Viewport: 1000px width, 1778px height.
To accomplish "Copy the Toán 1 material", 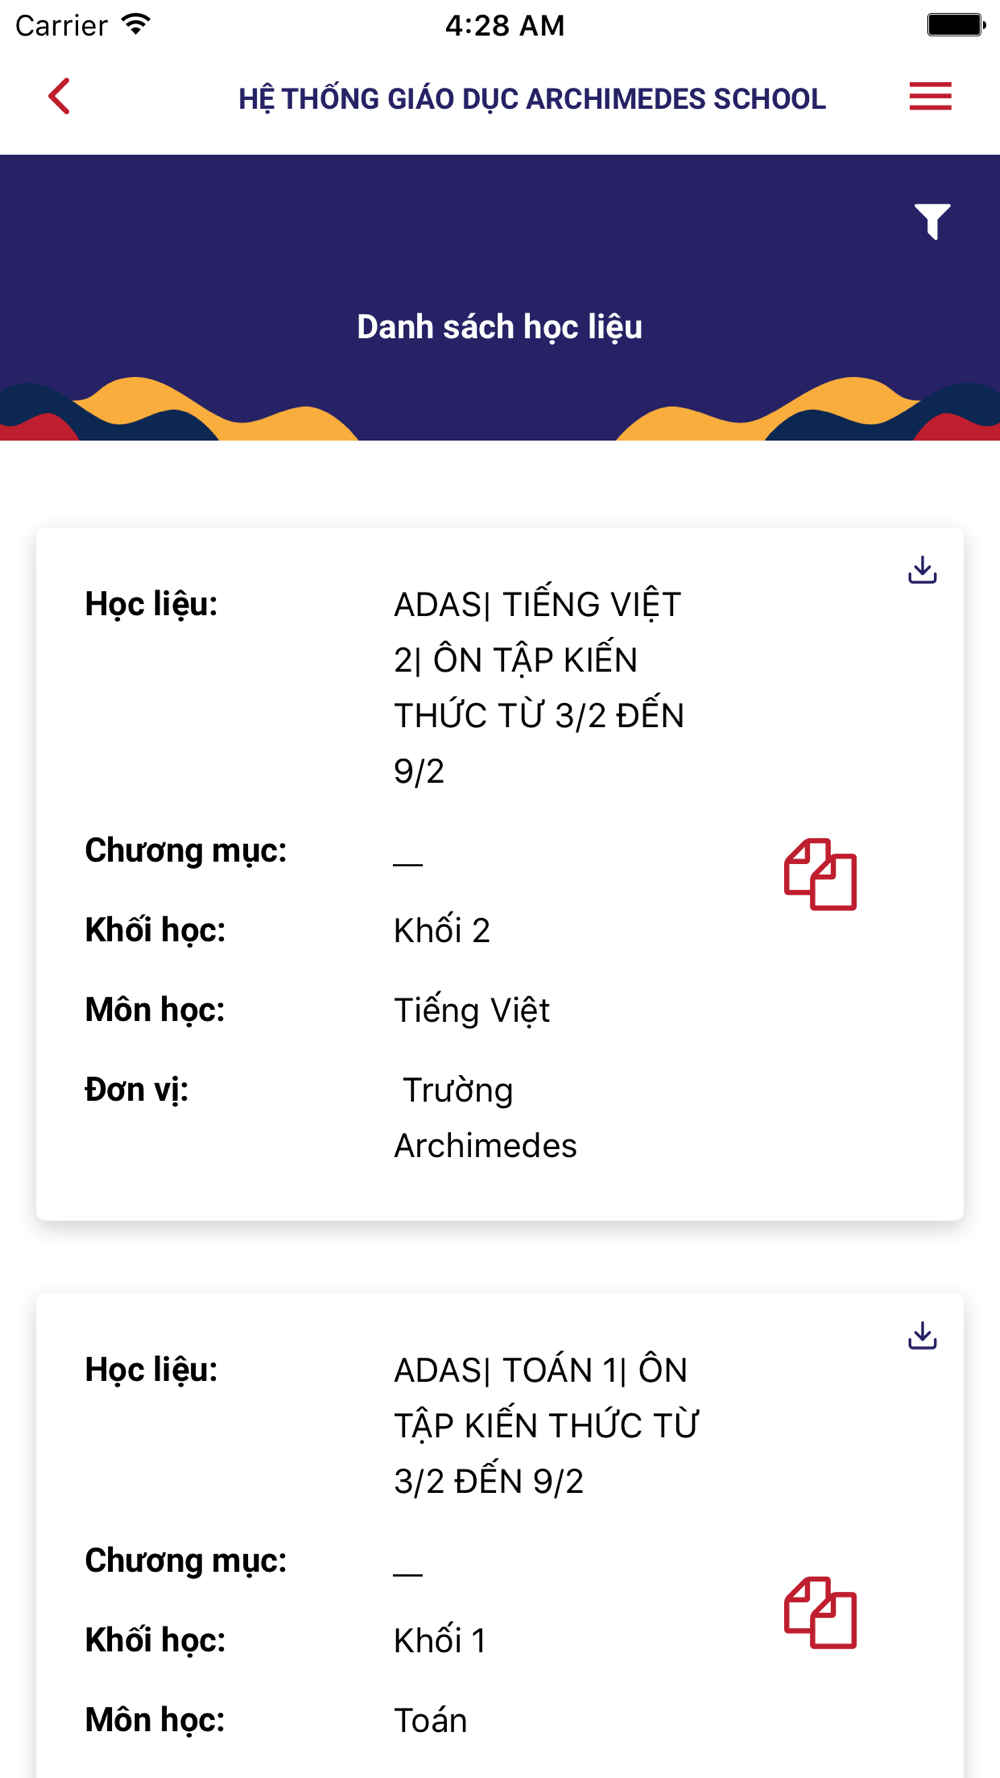I will point(820,1613).
